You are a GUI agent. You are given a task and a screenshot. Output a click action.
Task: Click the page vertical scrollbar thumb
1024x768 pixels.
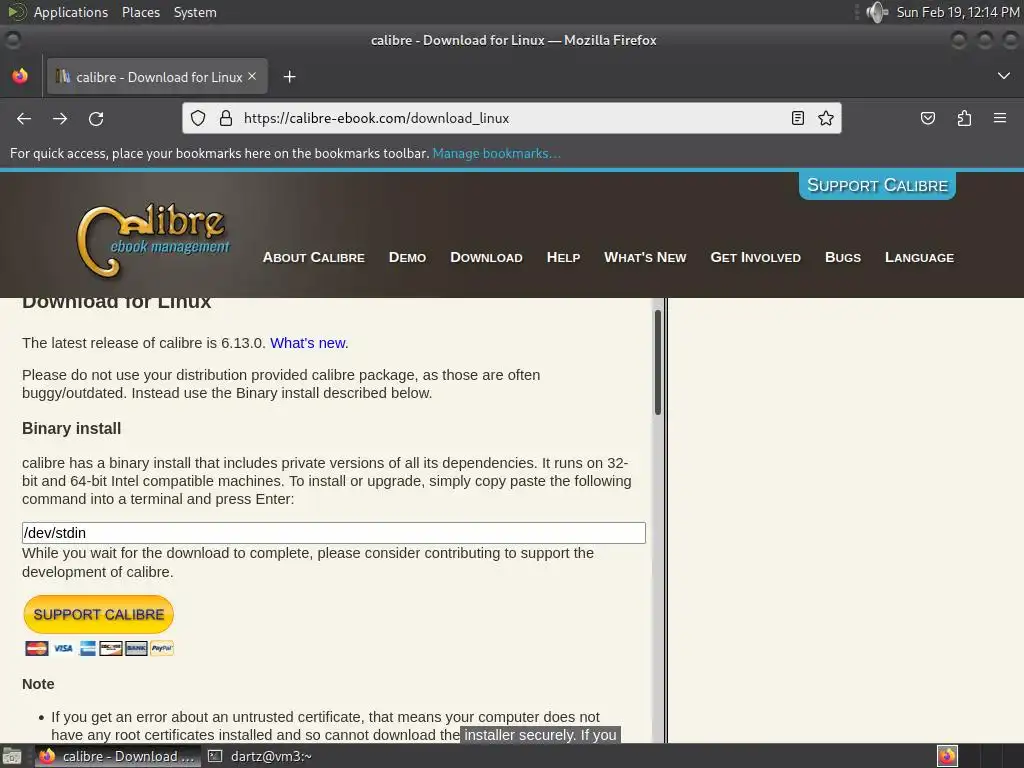point(658,362)
